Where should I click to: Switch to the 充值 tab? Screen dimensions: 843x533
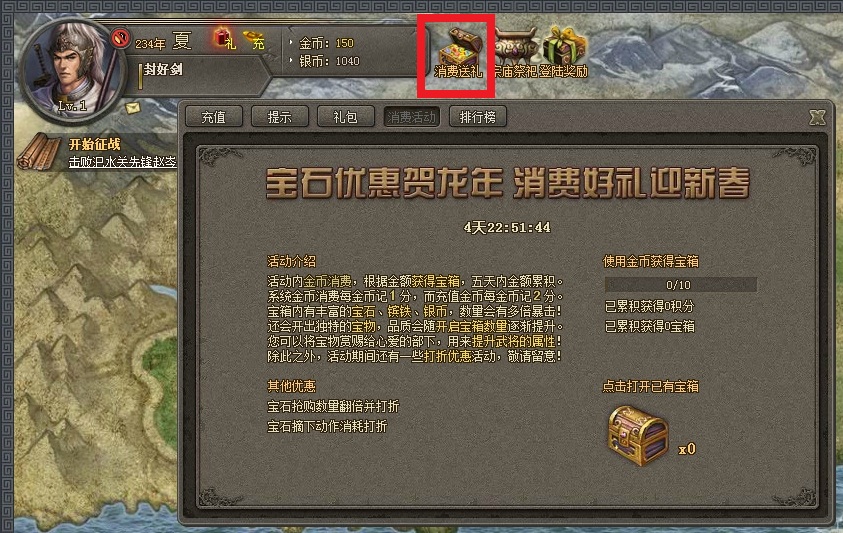coord(214,117)
